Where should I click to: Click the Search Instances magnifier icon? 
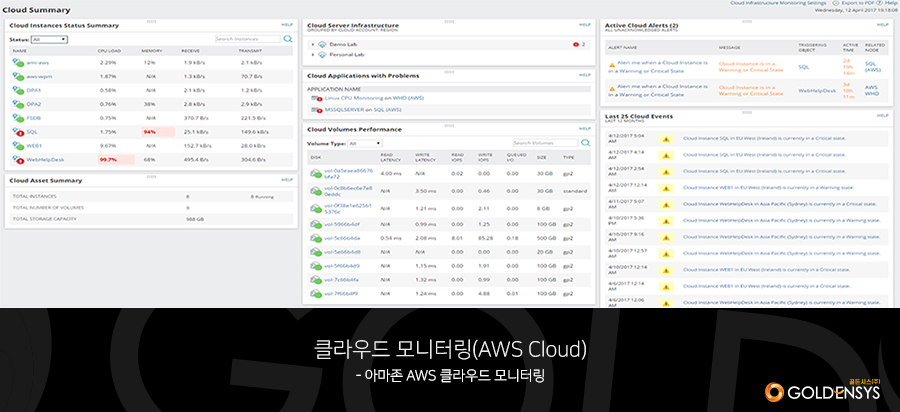288,39
